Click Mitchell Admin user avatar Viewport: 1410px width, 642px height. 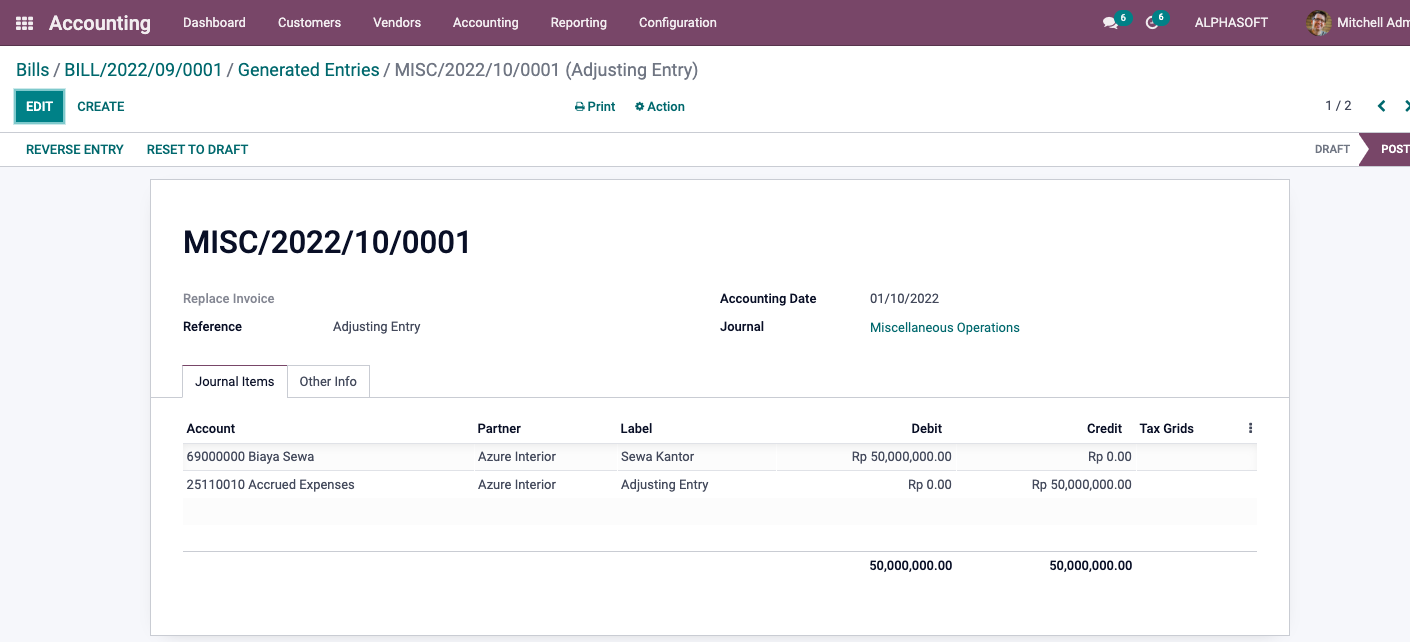pos(1319,23)
